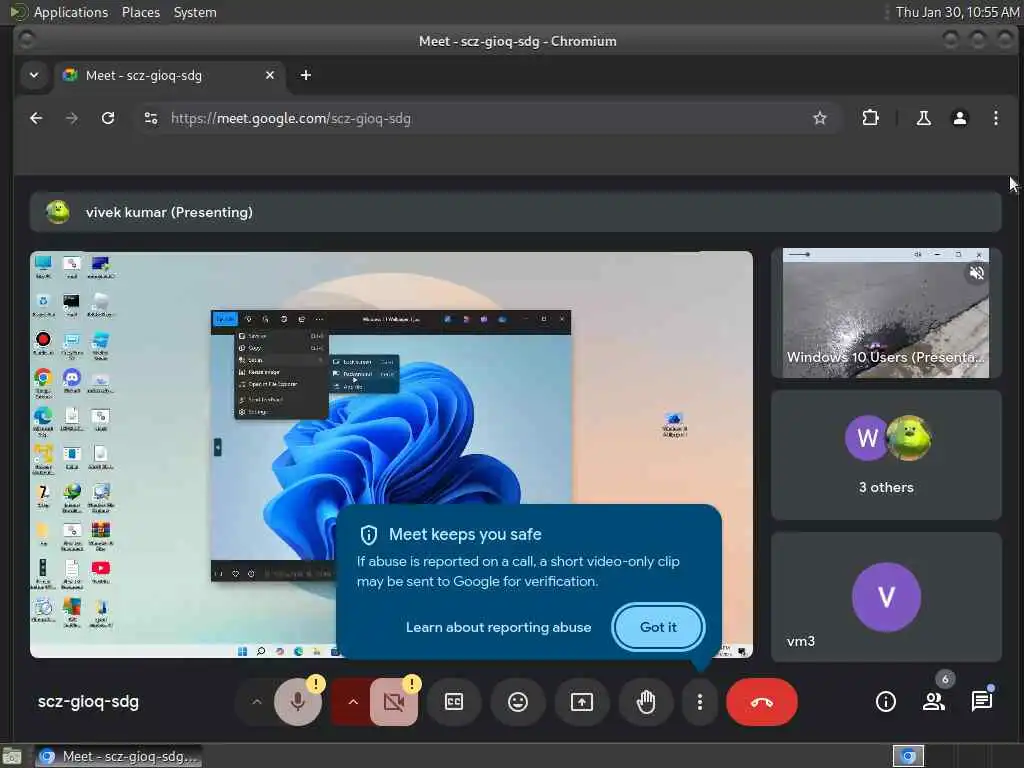
Task: Open a new tab with plus button
Action: pos(306,76)
